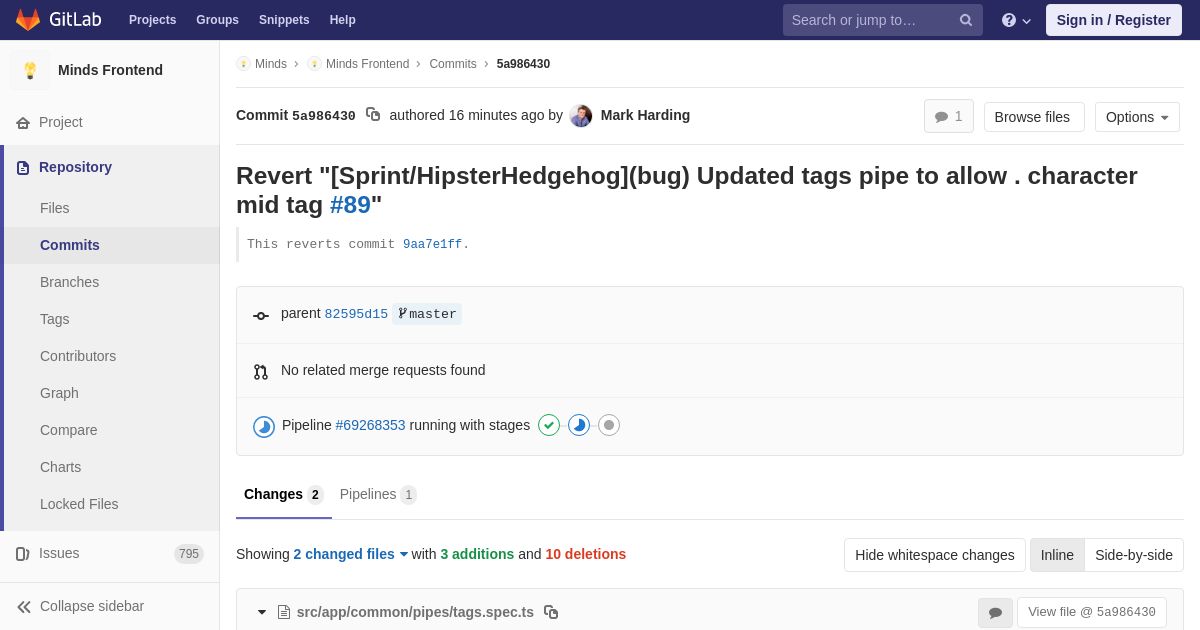This screenshot has height=630, width=1200.
Task: Click the Browse files button
Action: coord(1032,117)
